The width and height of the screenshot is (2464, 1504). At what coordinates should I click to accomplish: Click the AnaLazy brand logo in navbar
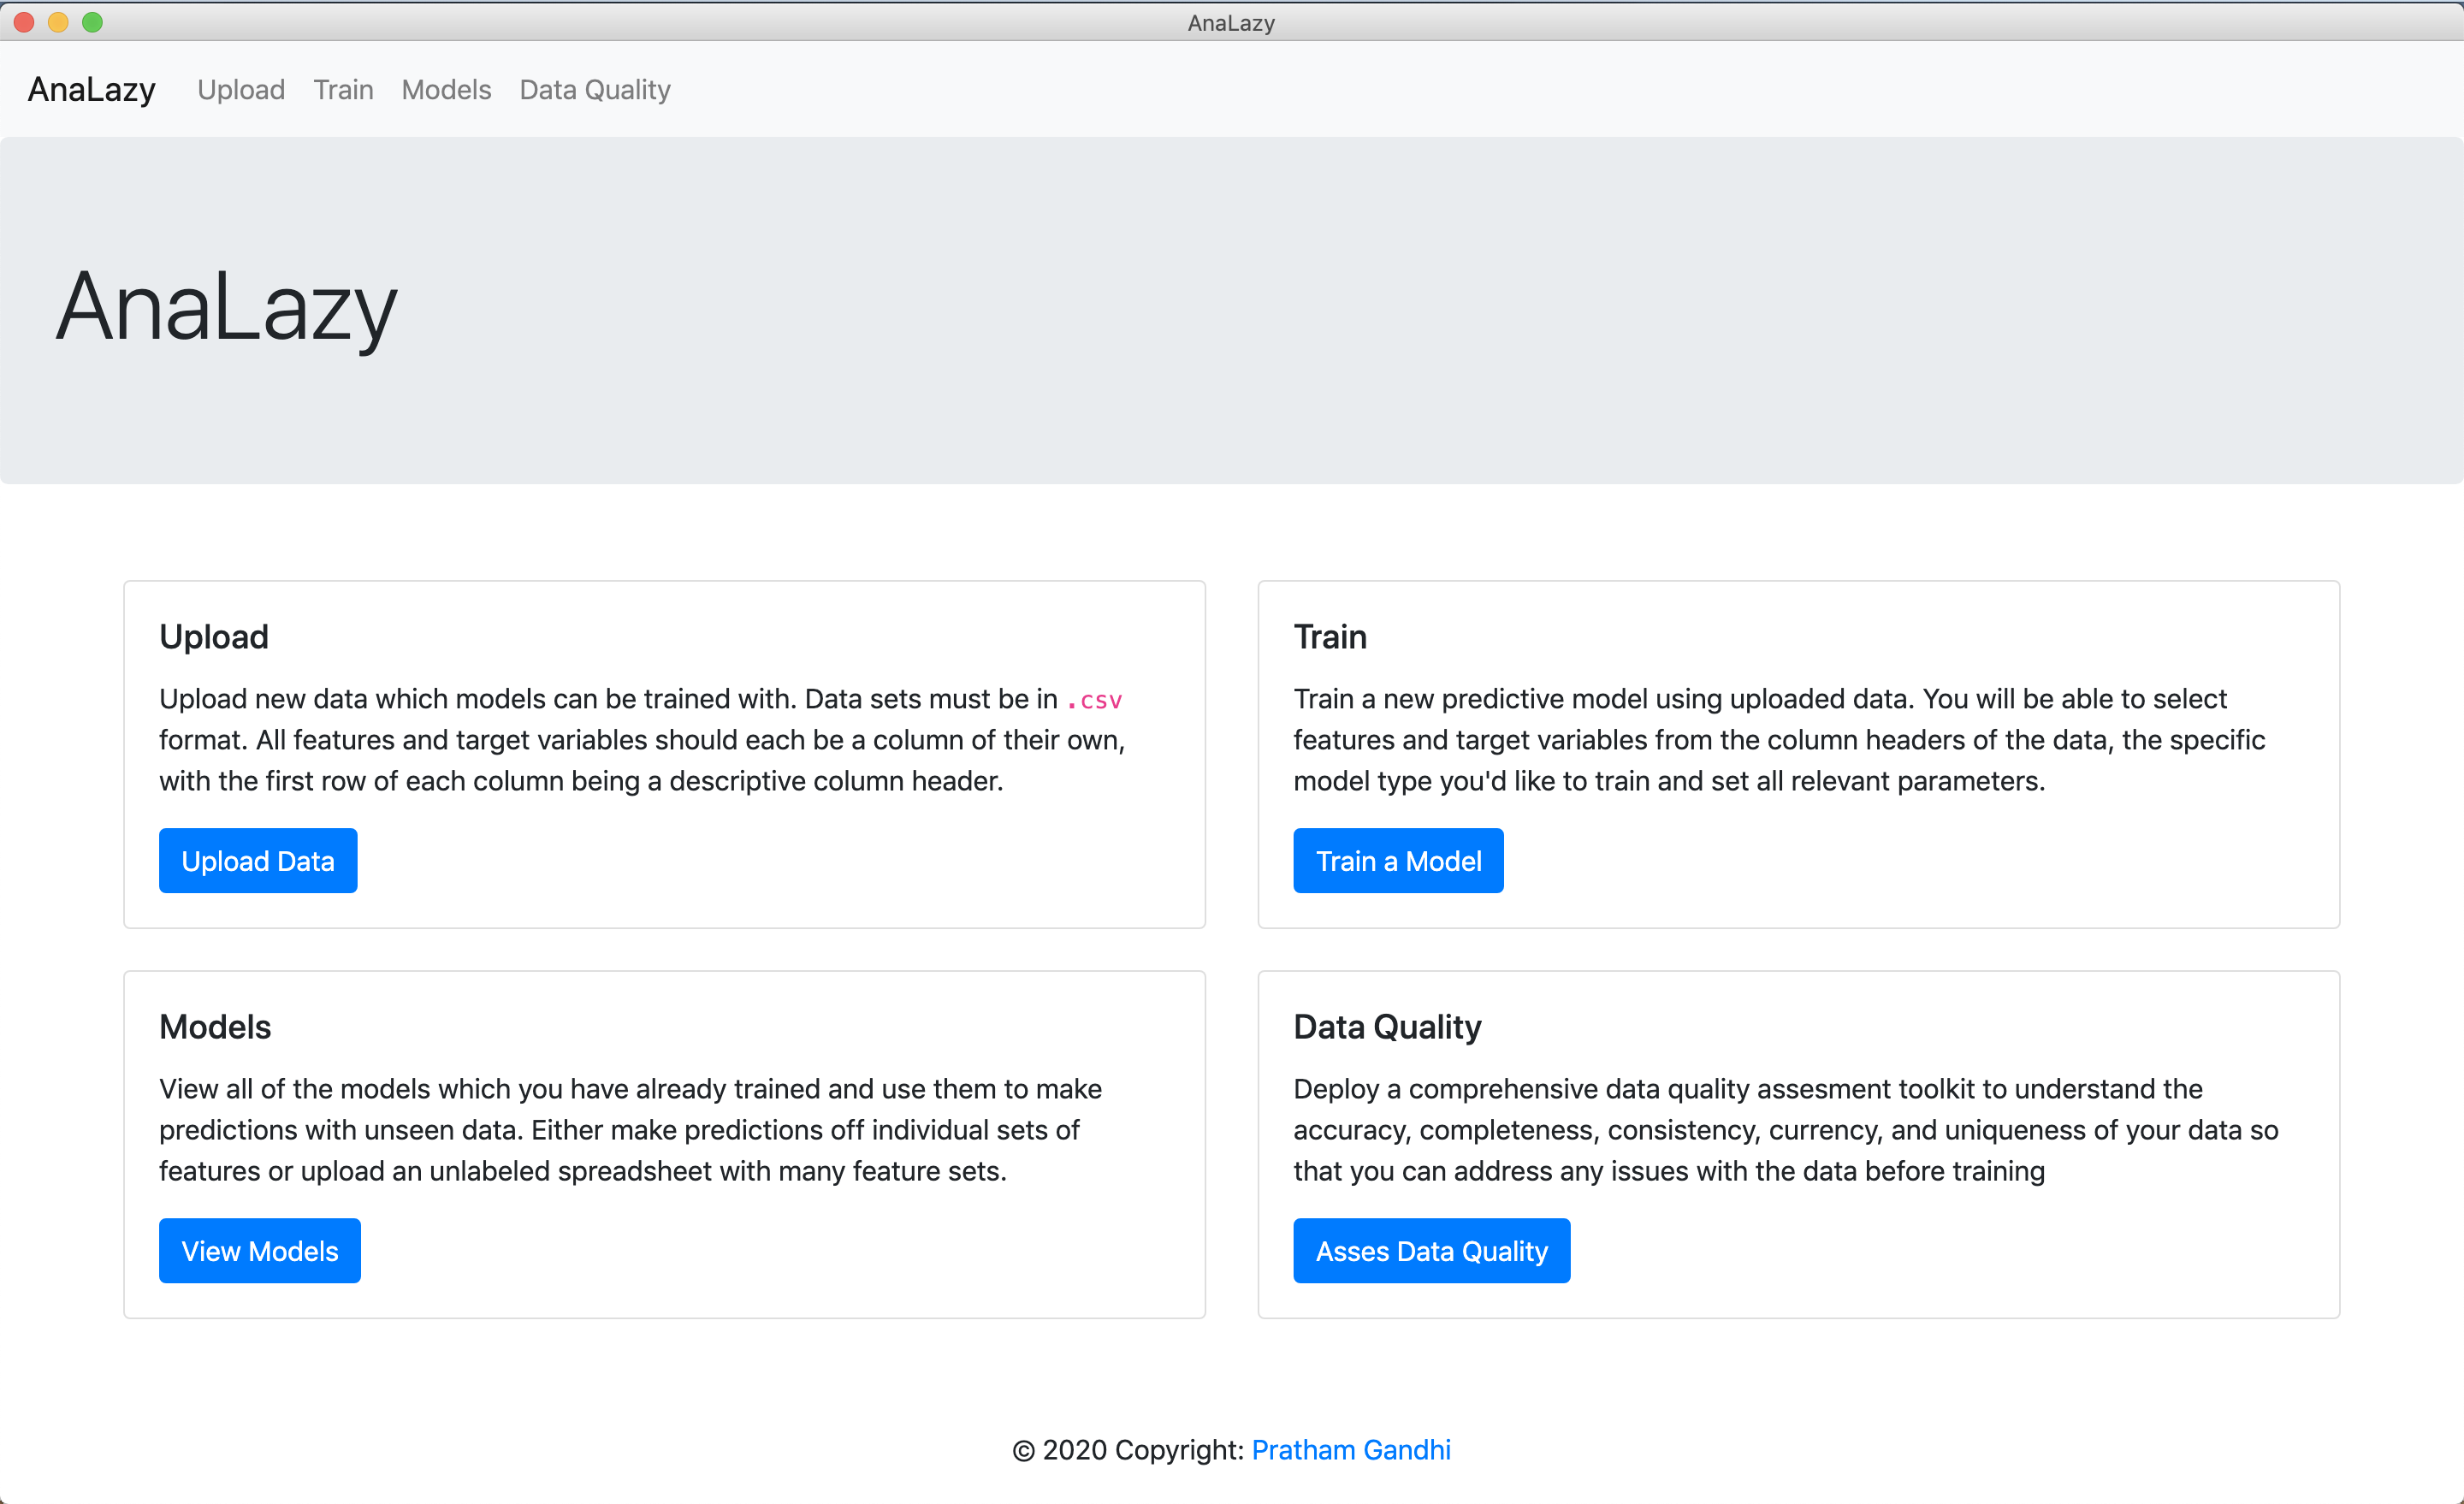click(x=91, y=90)
